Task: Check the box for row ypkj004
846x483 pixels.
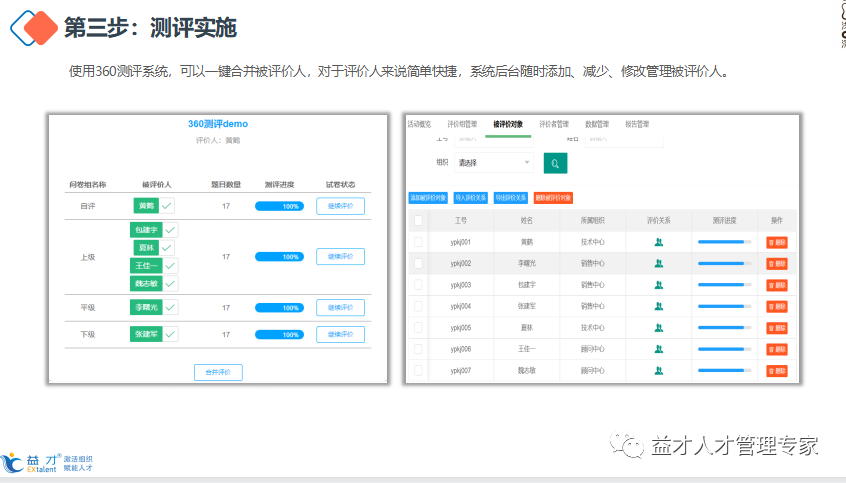Action: [418, 306]
